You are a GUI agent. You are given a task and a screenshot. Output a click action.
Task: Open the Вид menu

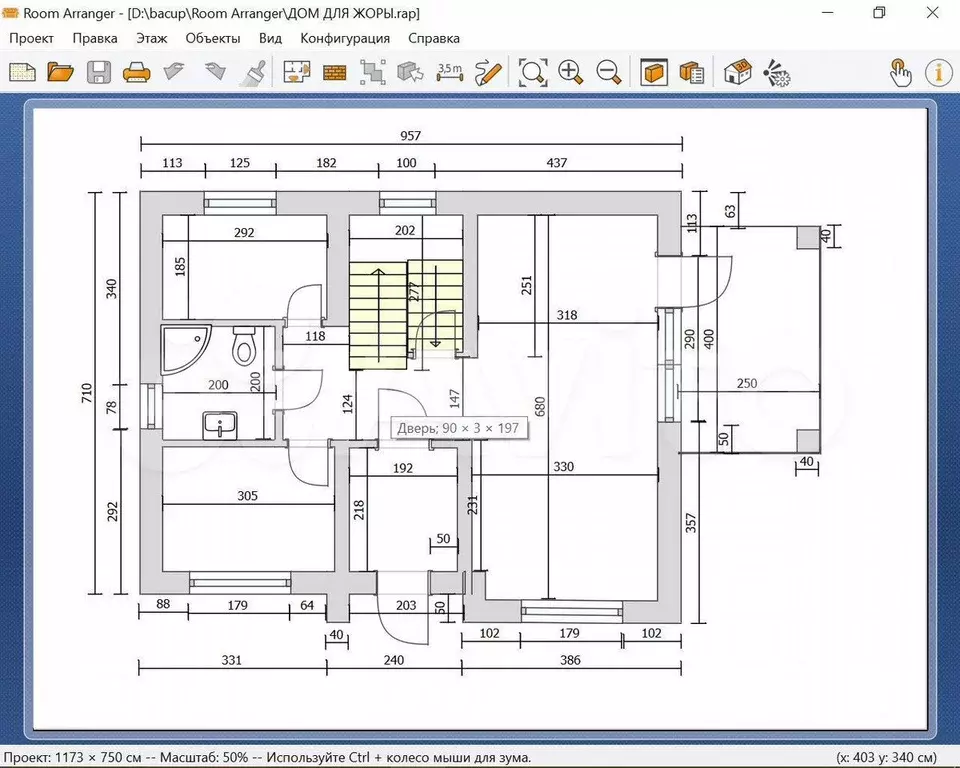[x=270, y=38]
